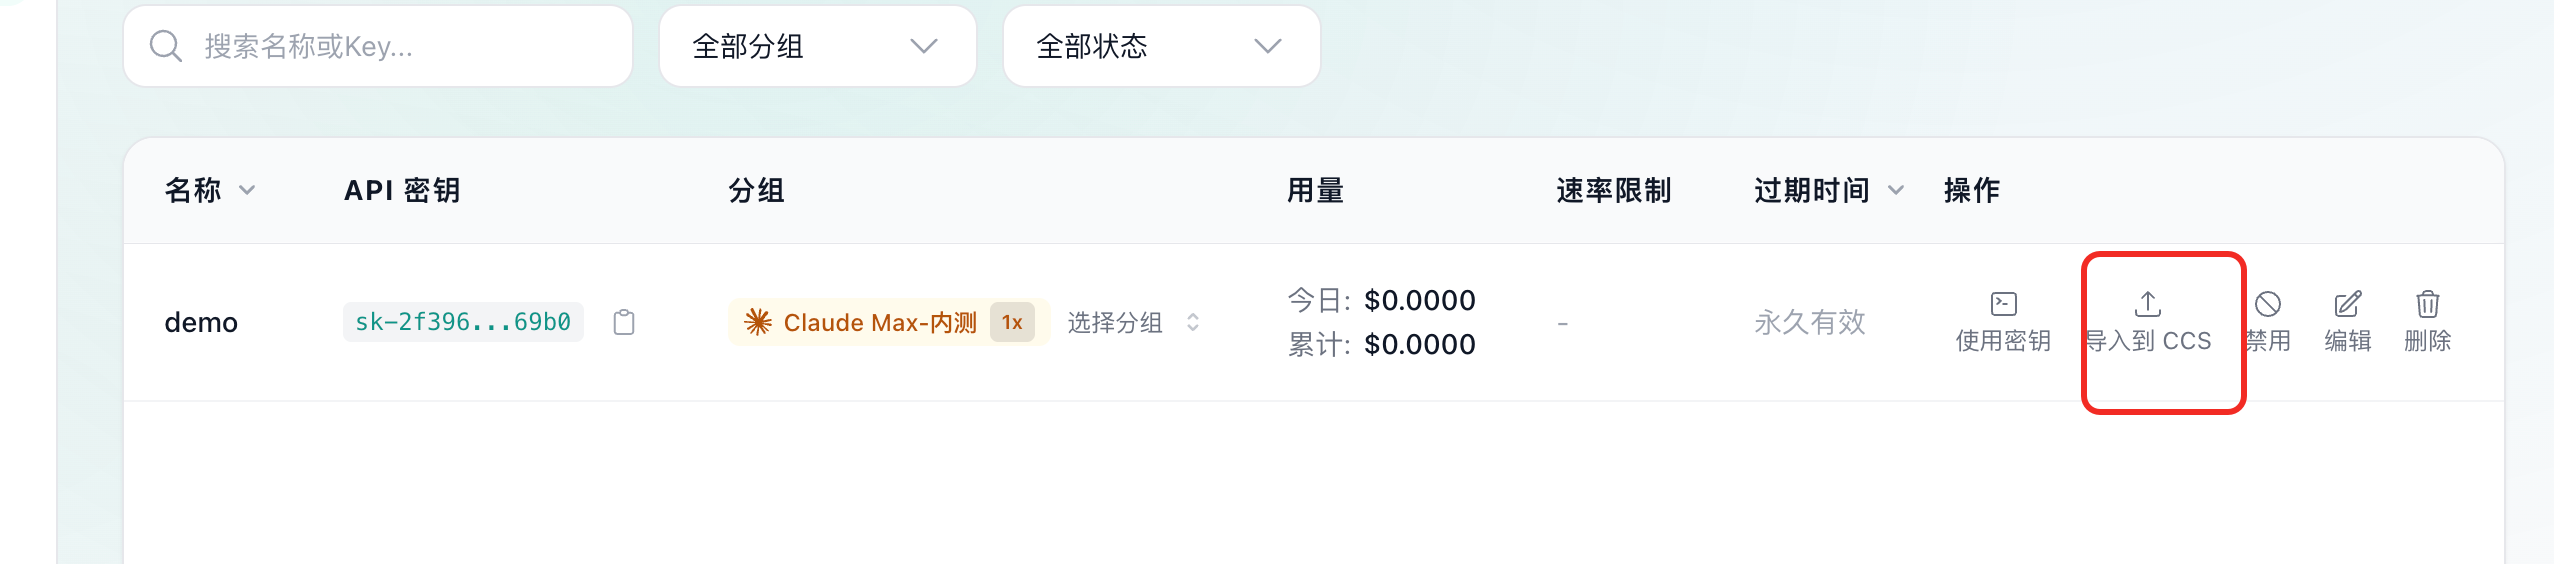Click the 导入到 CCS upload icon

point(2147,304)
